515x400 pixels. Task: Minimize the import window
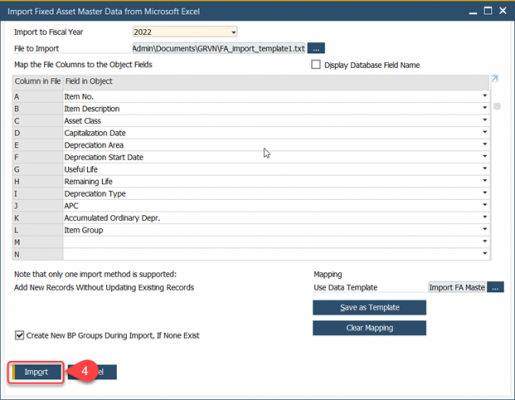[x=473, y=11]
